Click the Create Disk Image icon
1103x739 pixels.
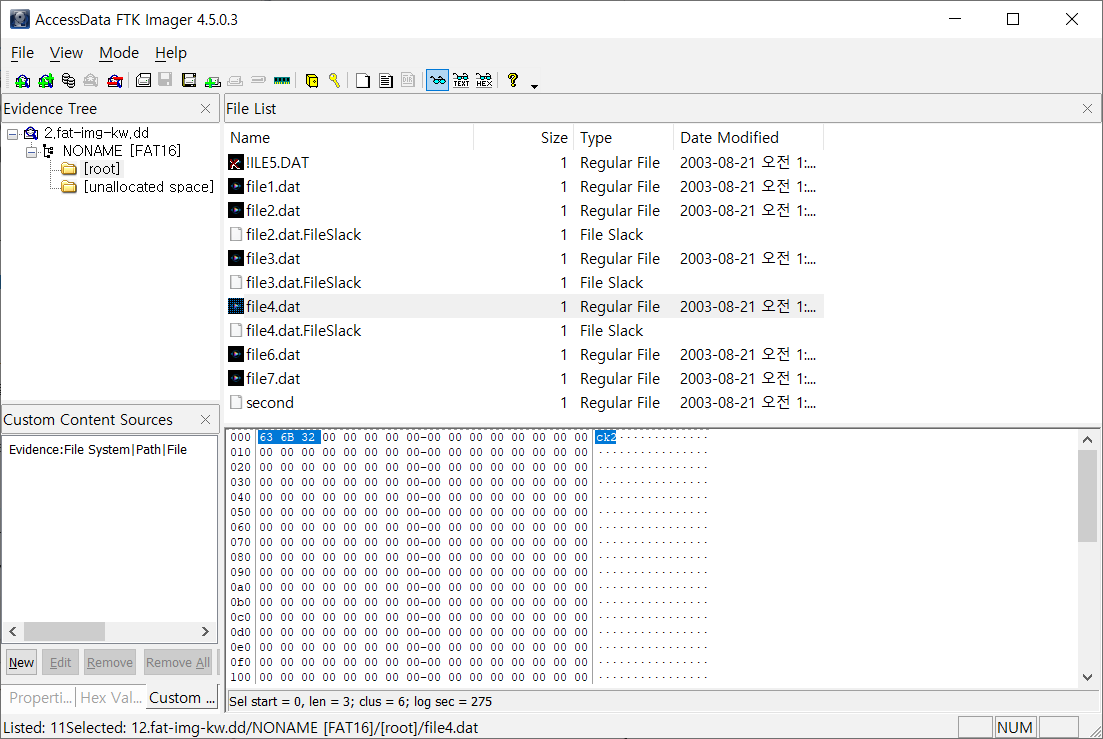[x=144, y=80]
